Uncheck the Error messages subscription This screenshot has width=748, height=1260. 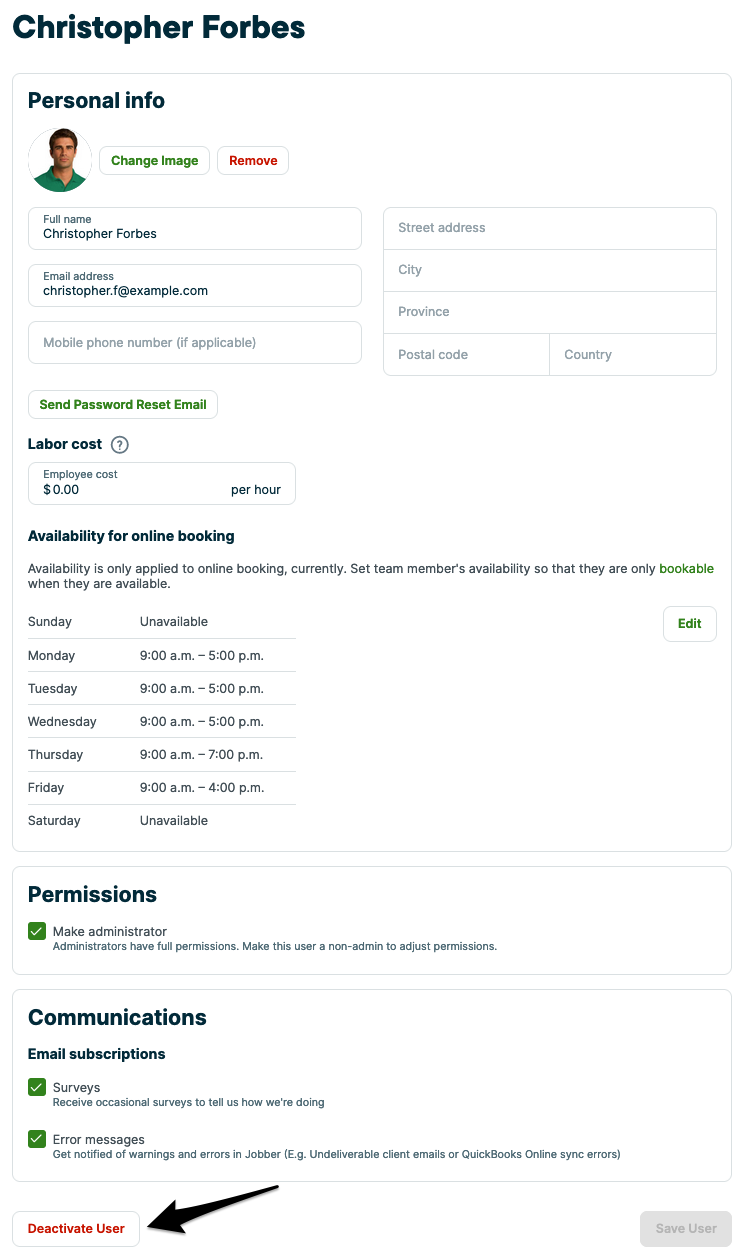tap(37, 1139)
